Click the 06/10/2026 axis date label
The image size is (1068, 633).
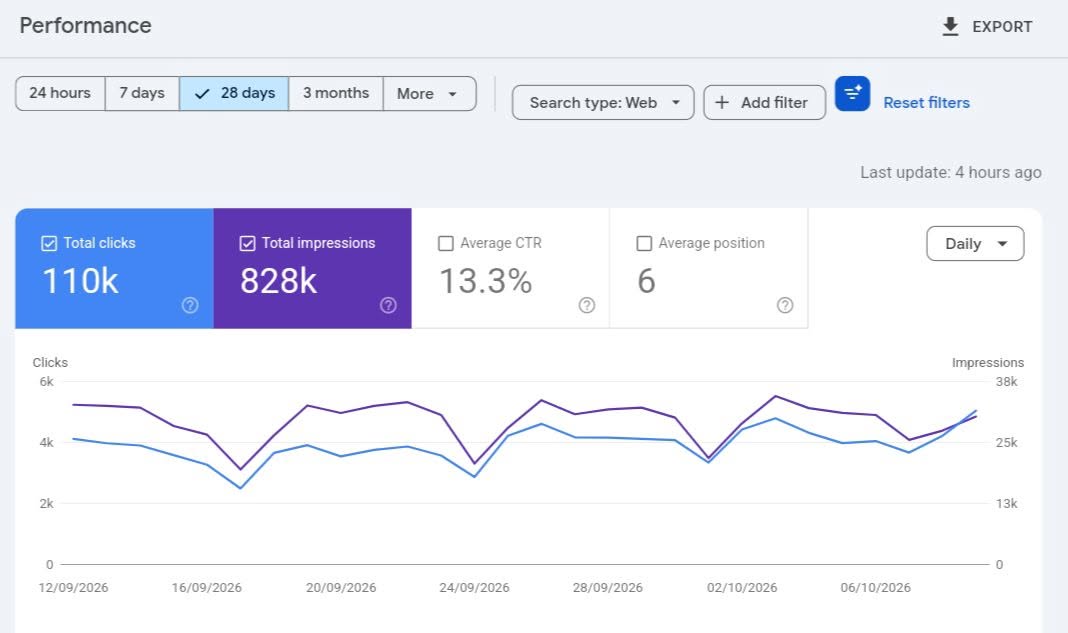pyautogui.click(x=875, y=587)
